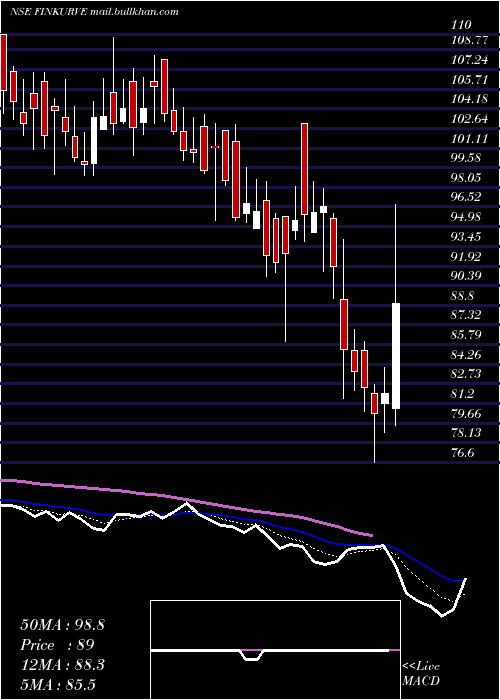Click the tall white last candlestick body
The height and width of the screenshot is (700, 500).
pos(396,356)
